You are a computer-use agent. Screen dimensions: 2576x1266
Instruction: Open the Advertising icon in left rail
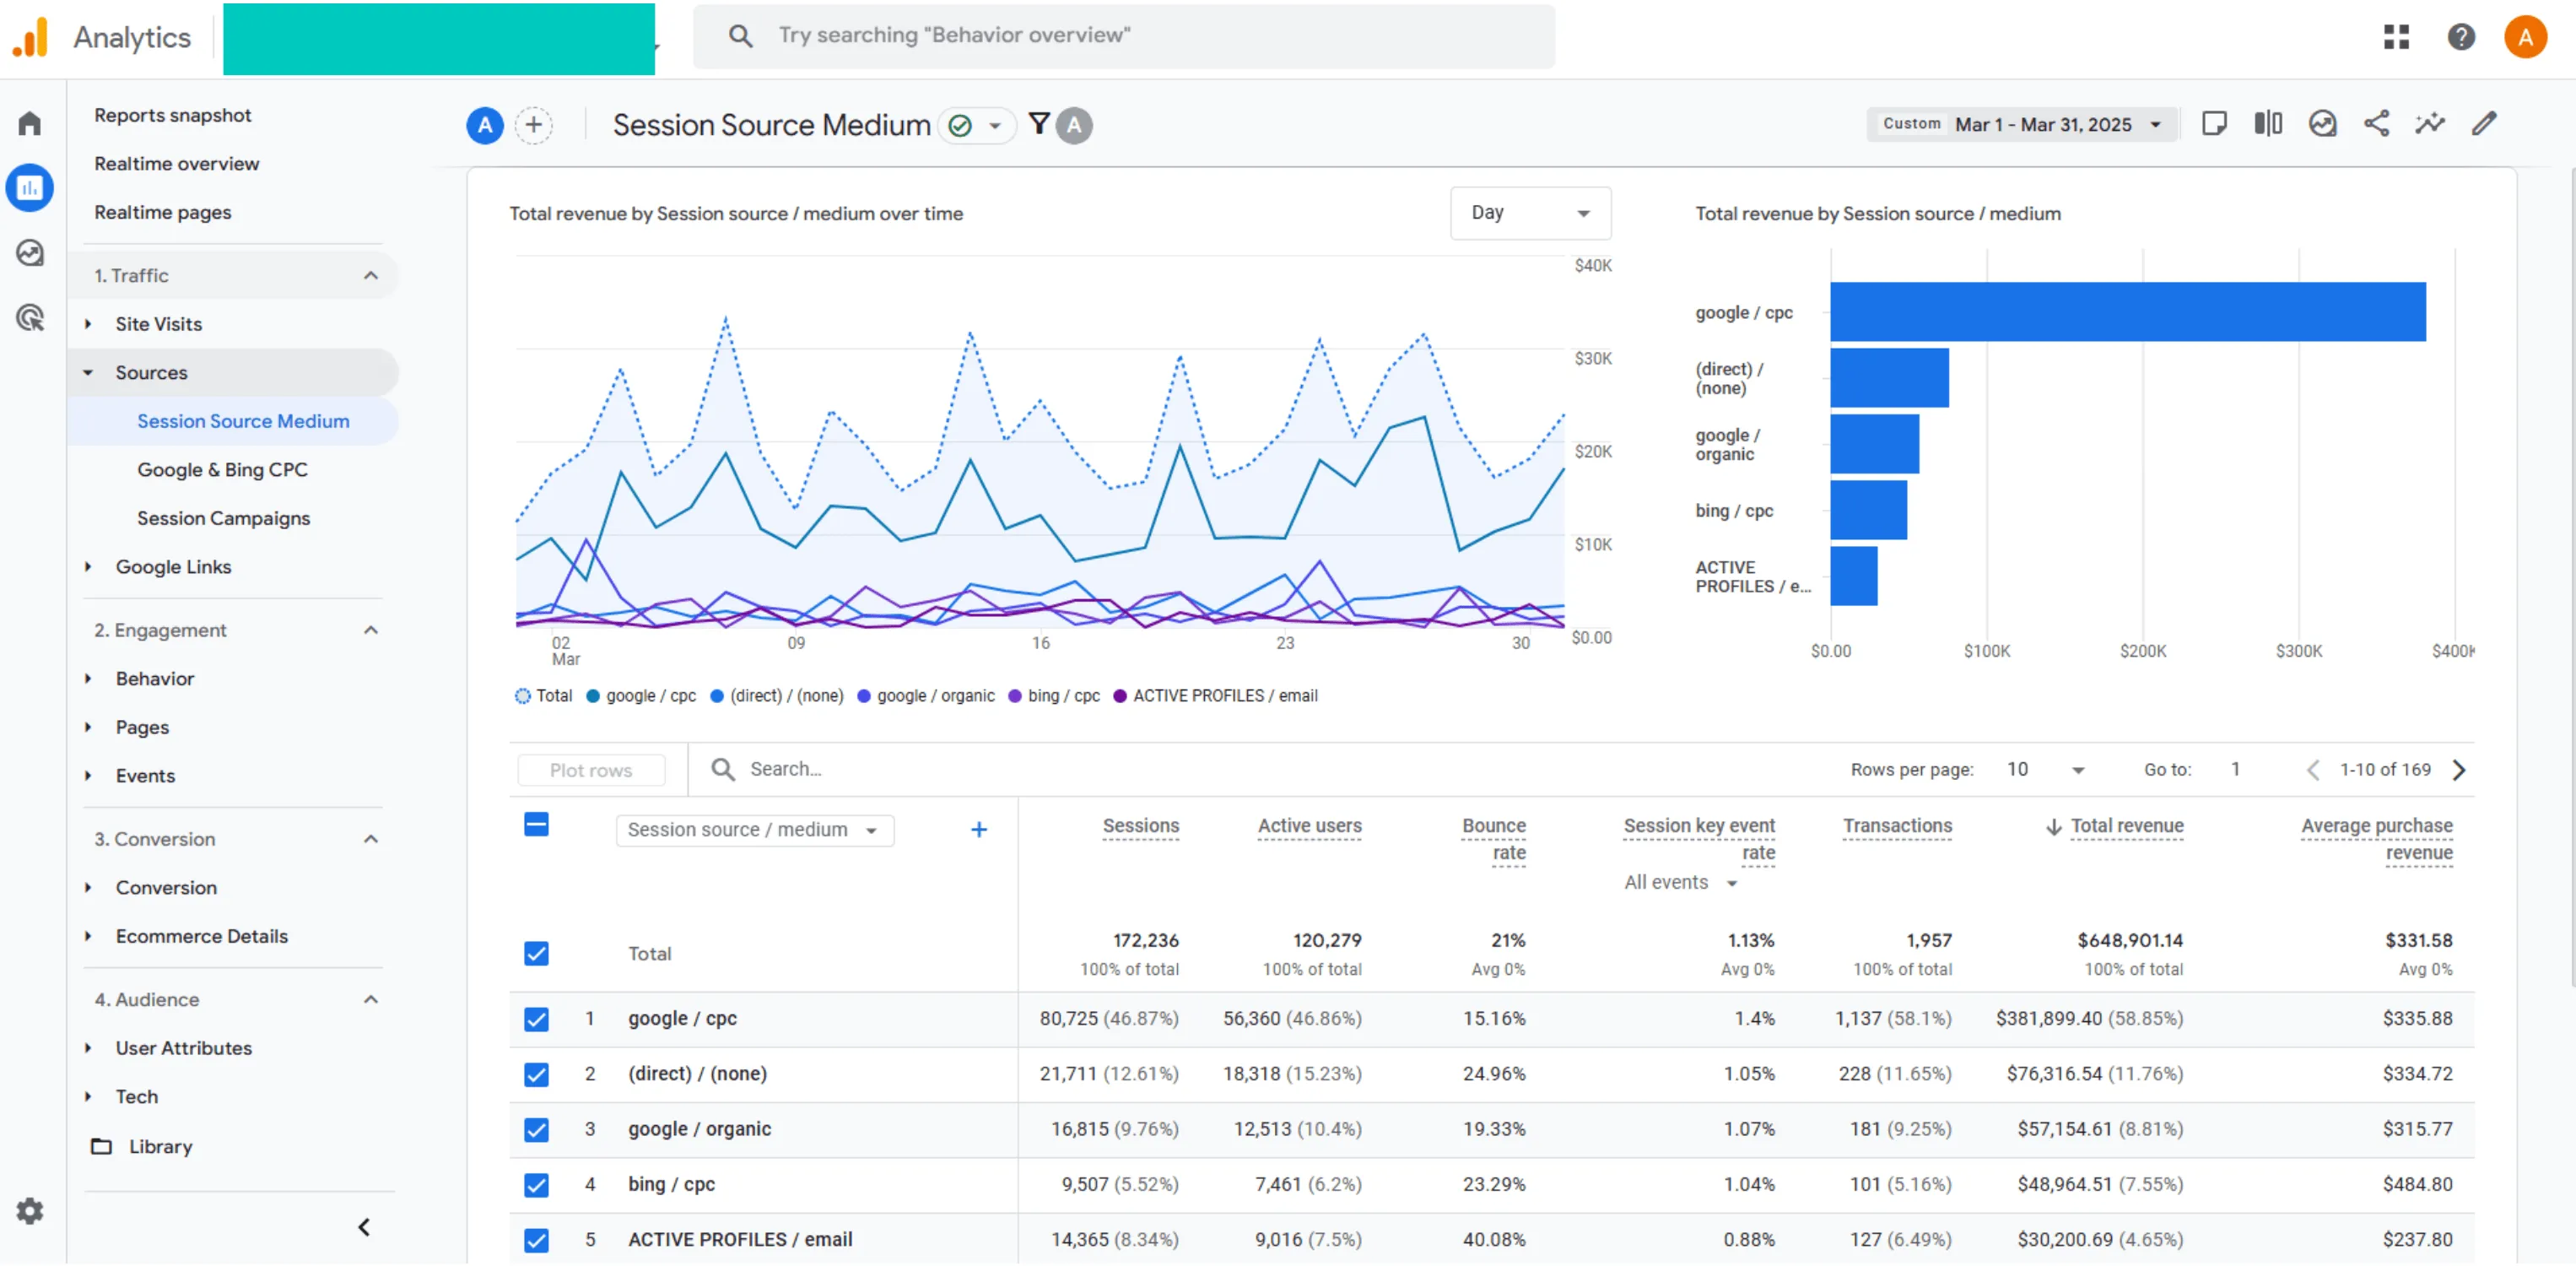coord(30,318)
